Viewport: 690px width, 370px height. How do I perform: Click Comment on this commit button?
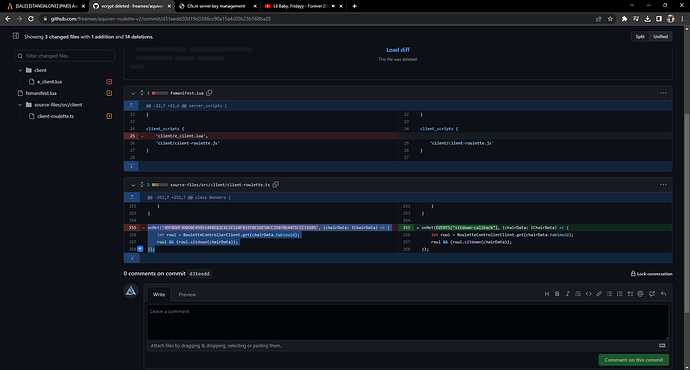[x=634, y=360]
